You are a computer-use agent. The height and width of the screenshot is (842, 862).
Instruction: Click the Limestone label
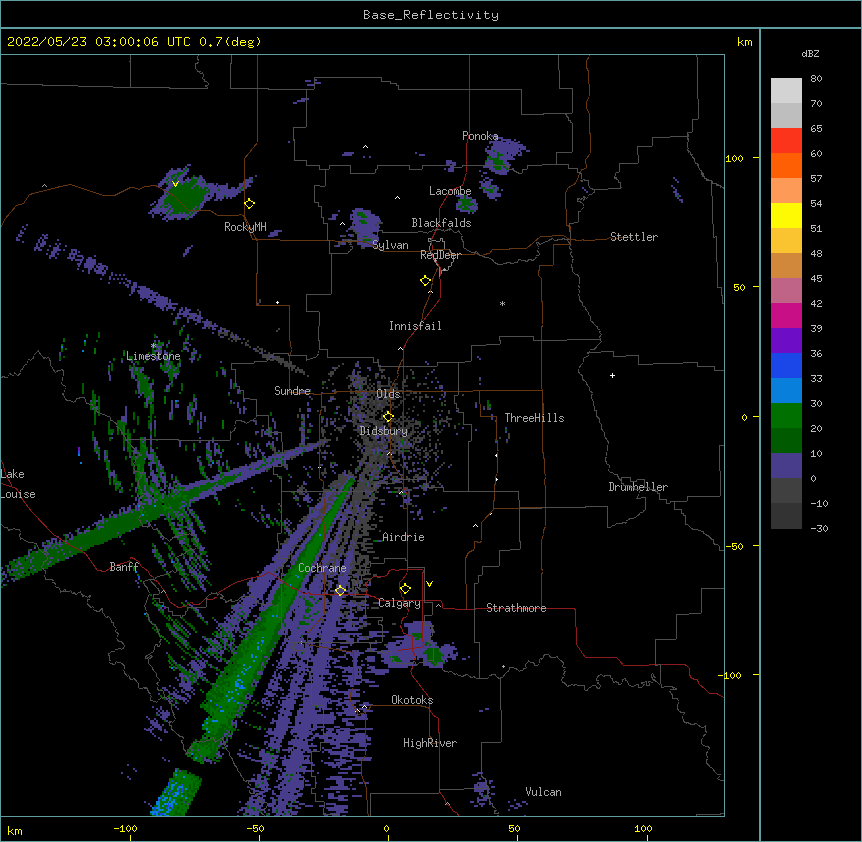[153, 356]
